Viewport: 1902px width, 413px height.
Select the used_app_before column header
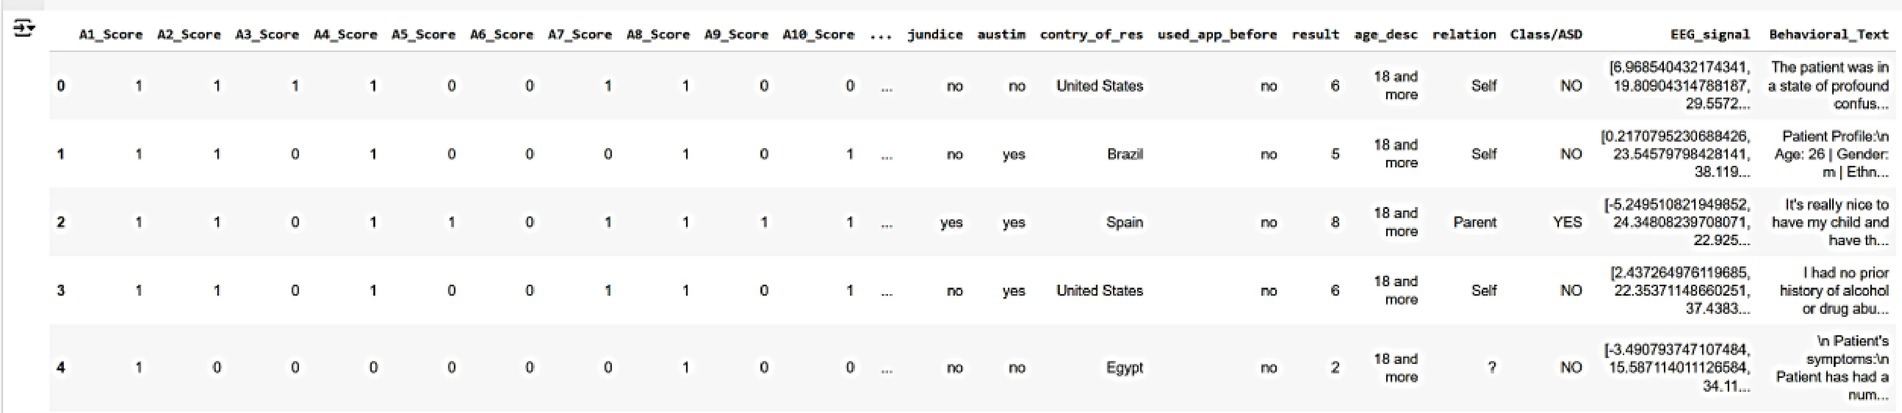coord(1217,34)
